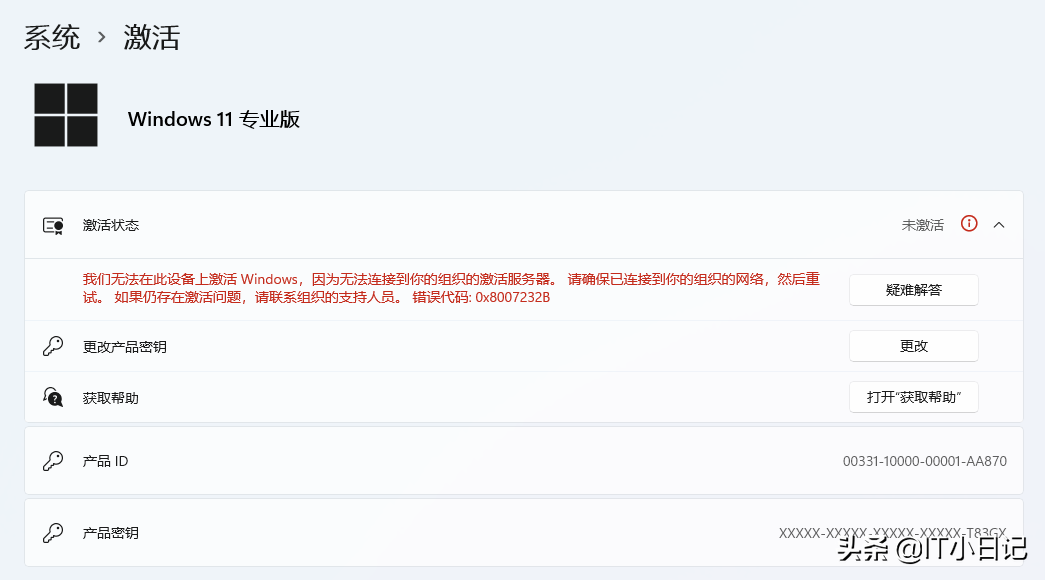The height and width of the screenshot is (580, 1045).
Task: Click the key icon beside 产品密钥
Action: point(53,533)
